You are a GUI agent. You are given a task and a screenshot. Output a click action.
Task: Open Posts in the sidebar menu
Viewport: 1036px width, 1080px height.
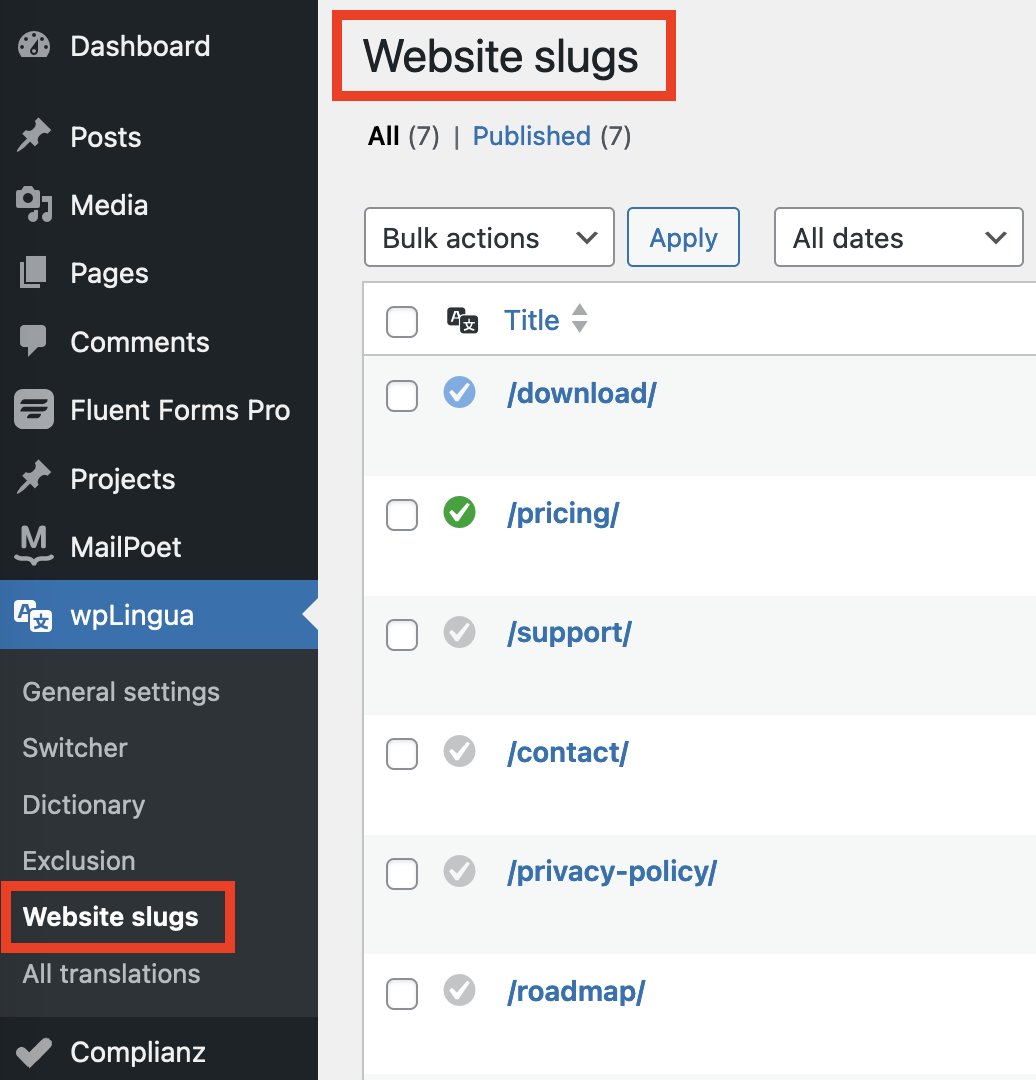(106, 137)
